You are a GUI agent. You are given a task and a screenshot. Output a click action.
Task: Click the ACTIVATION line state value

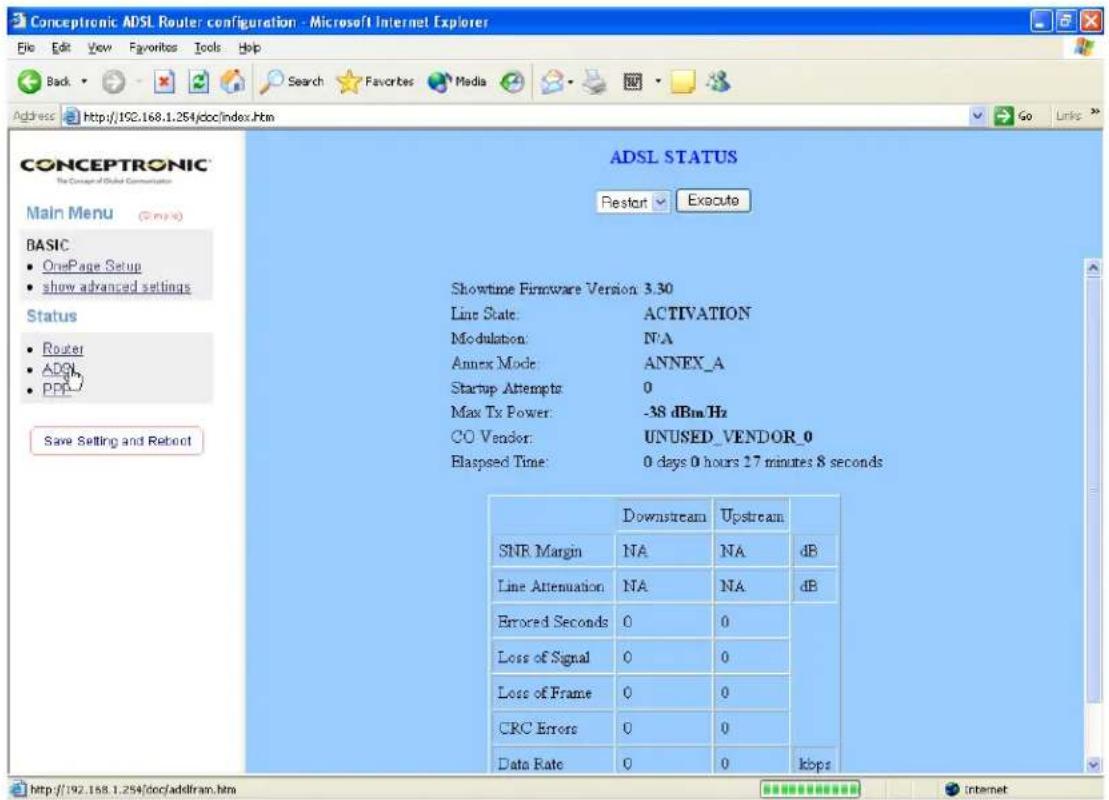(x=697, y=313)
